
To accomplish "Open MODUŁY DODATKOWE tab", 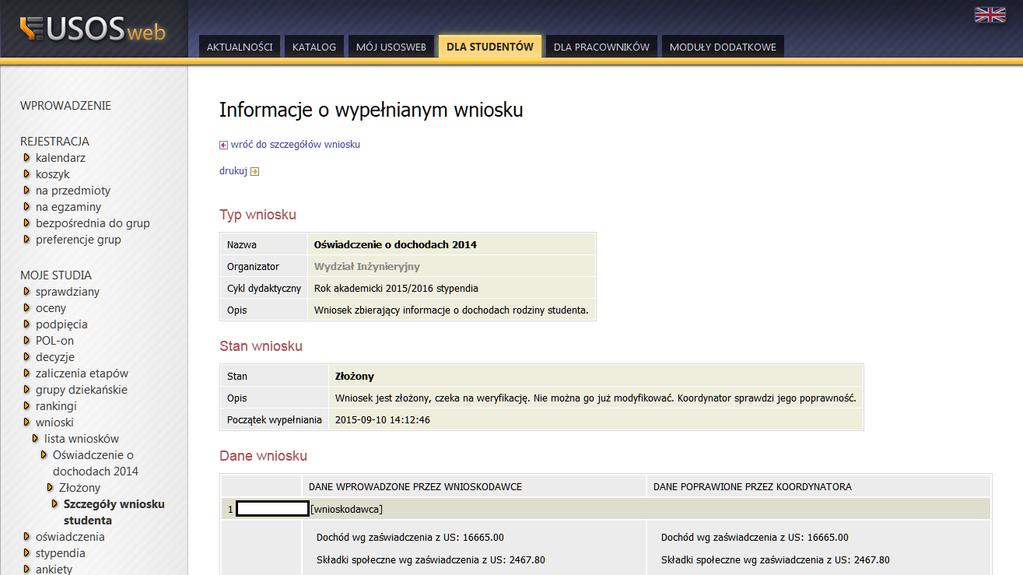I will 723,47.
